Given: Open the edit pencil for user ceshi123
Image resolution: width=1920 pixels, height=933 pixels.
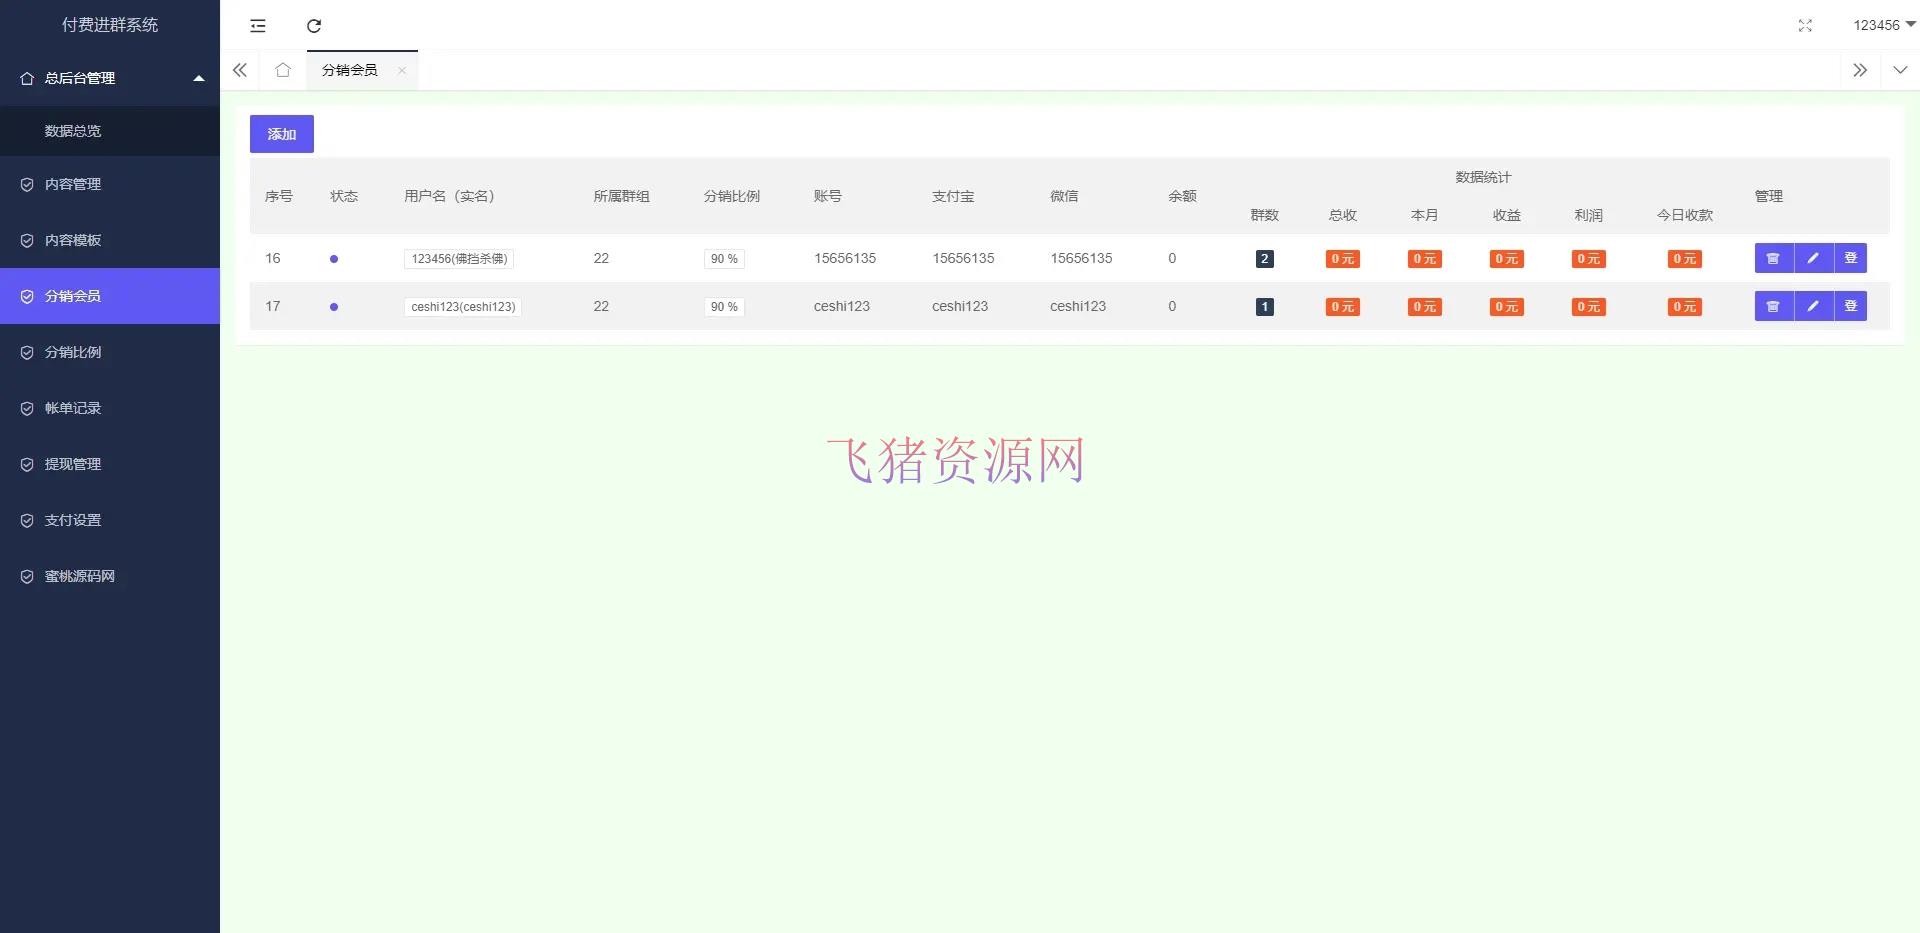Looking at the screenshot, I should pos(1812,306).
